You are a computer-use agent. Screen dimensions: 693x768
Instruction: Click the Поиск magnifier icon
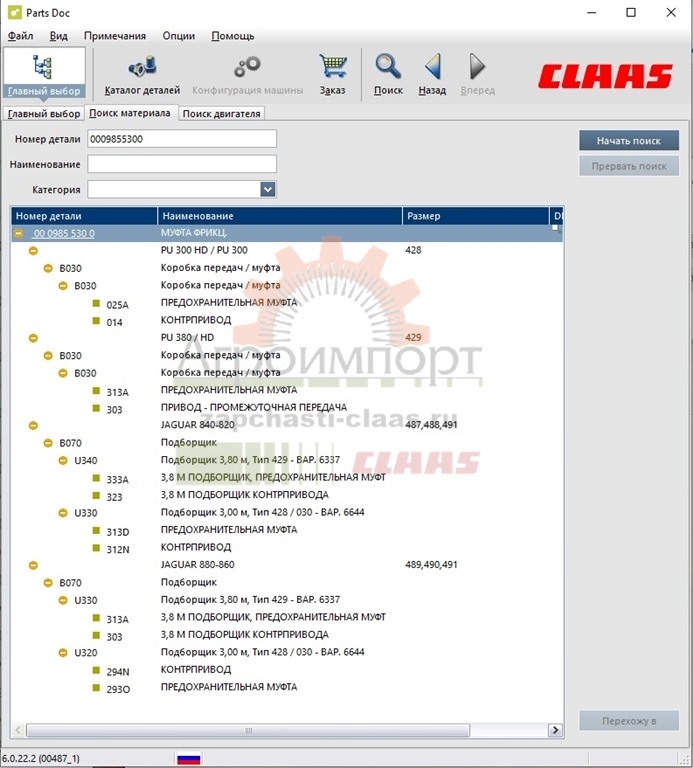pos(388,74)
